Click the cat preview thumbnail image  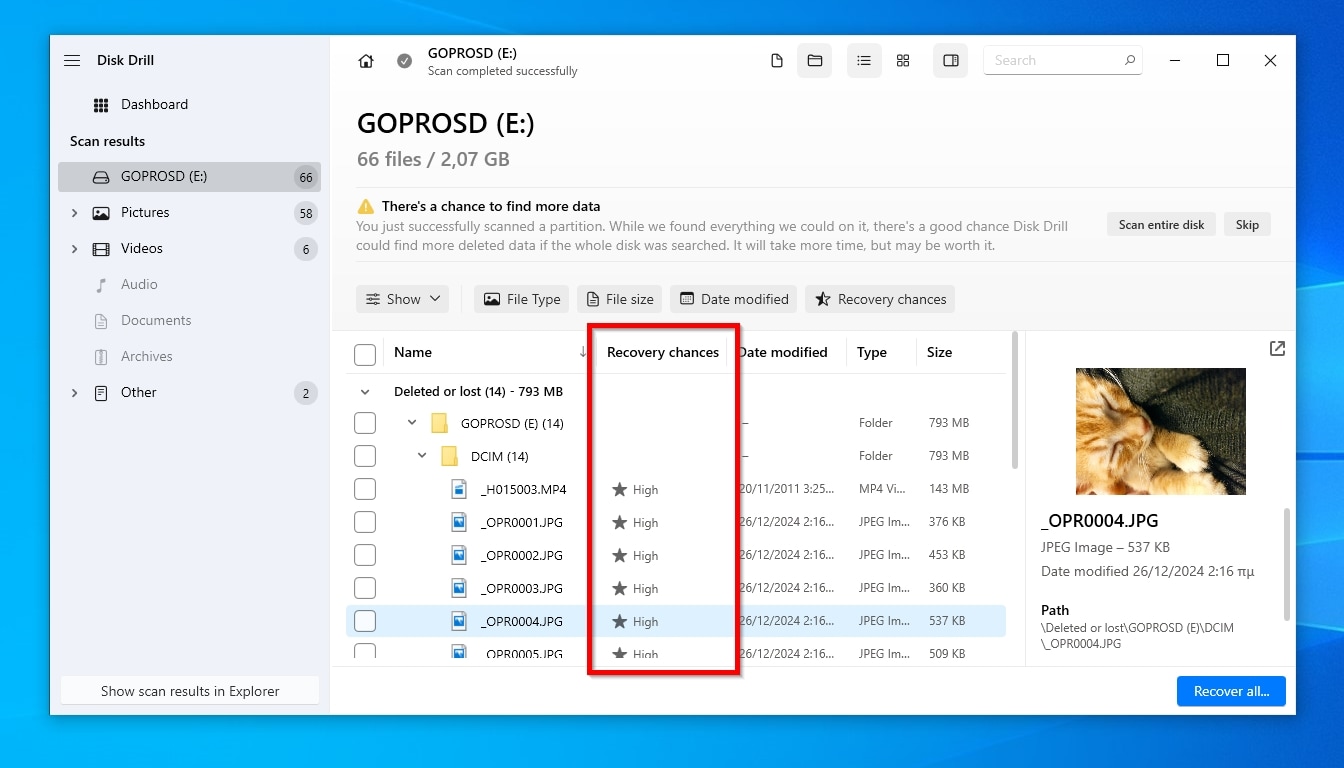pos(1160,431)
